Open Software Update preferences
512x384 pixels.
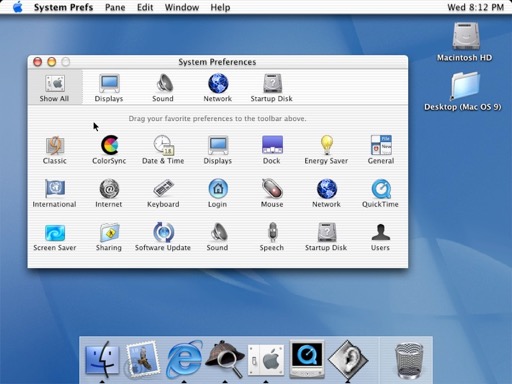pyautogui.click(x=163, y=237)
